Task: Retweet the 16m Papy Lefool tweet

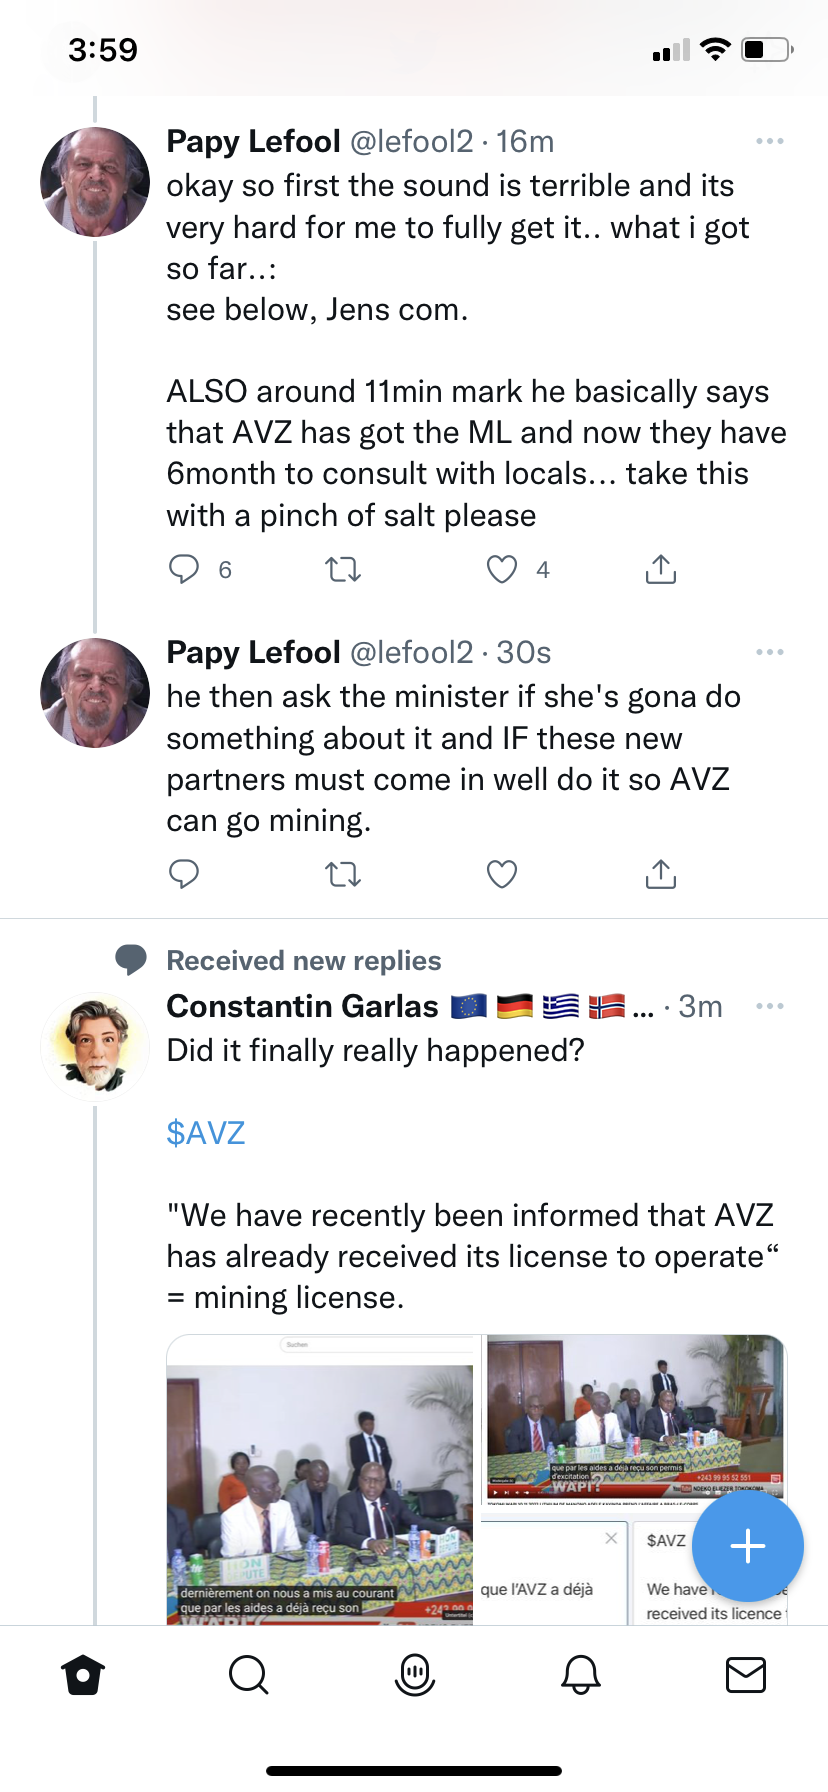Action: pos(343,570)
